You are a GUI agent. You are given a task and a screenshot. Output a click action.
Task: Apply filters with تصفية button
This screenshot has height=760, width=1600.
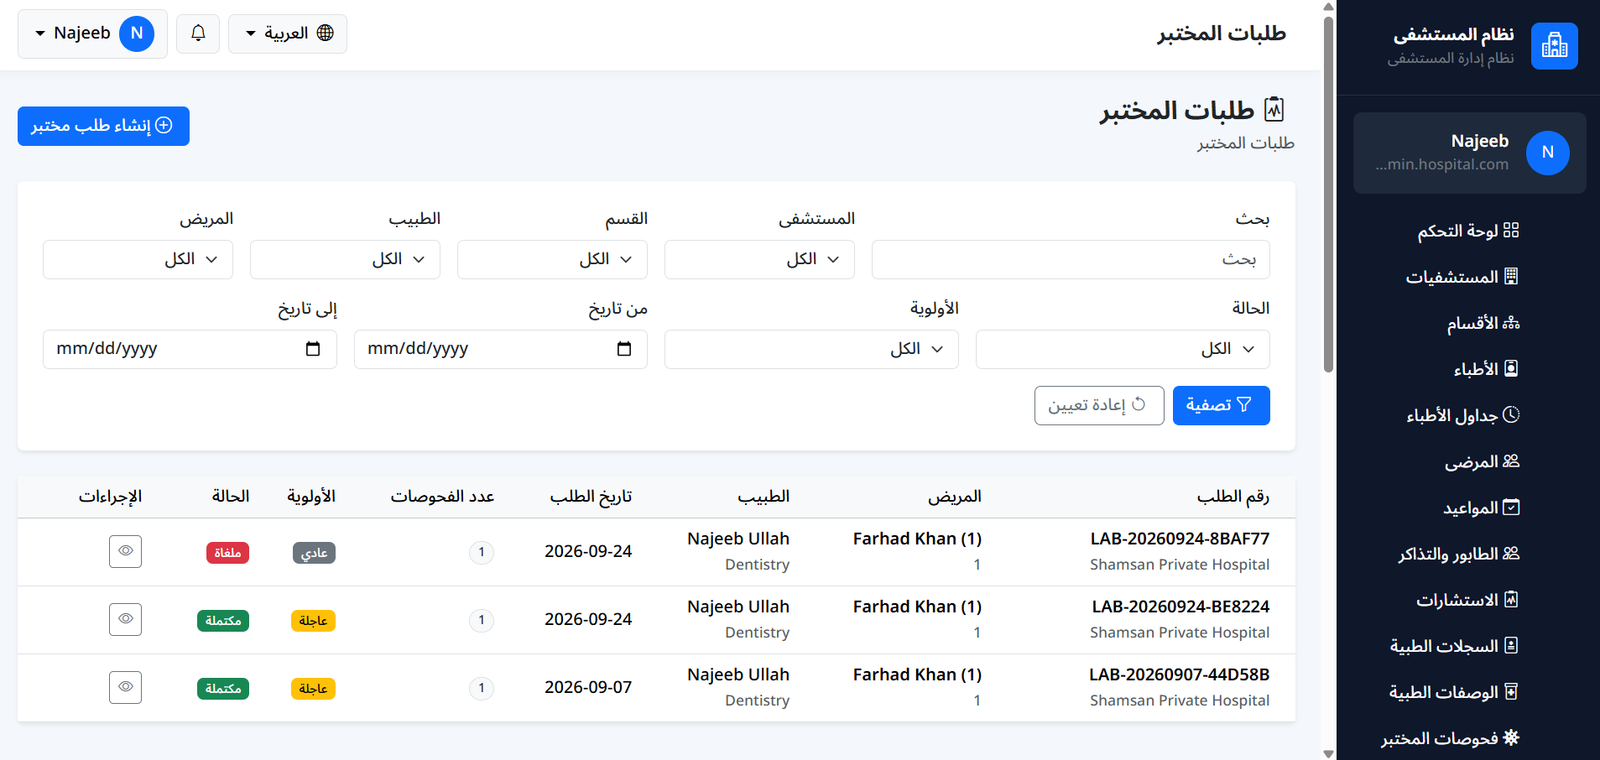[x=1221, y=405]
